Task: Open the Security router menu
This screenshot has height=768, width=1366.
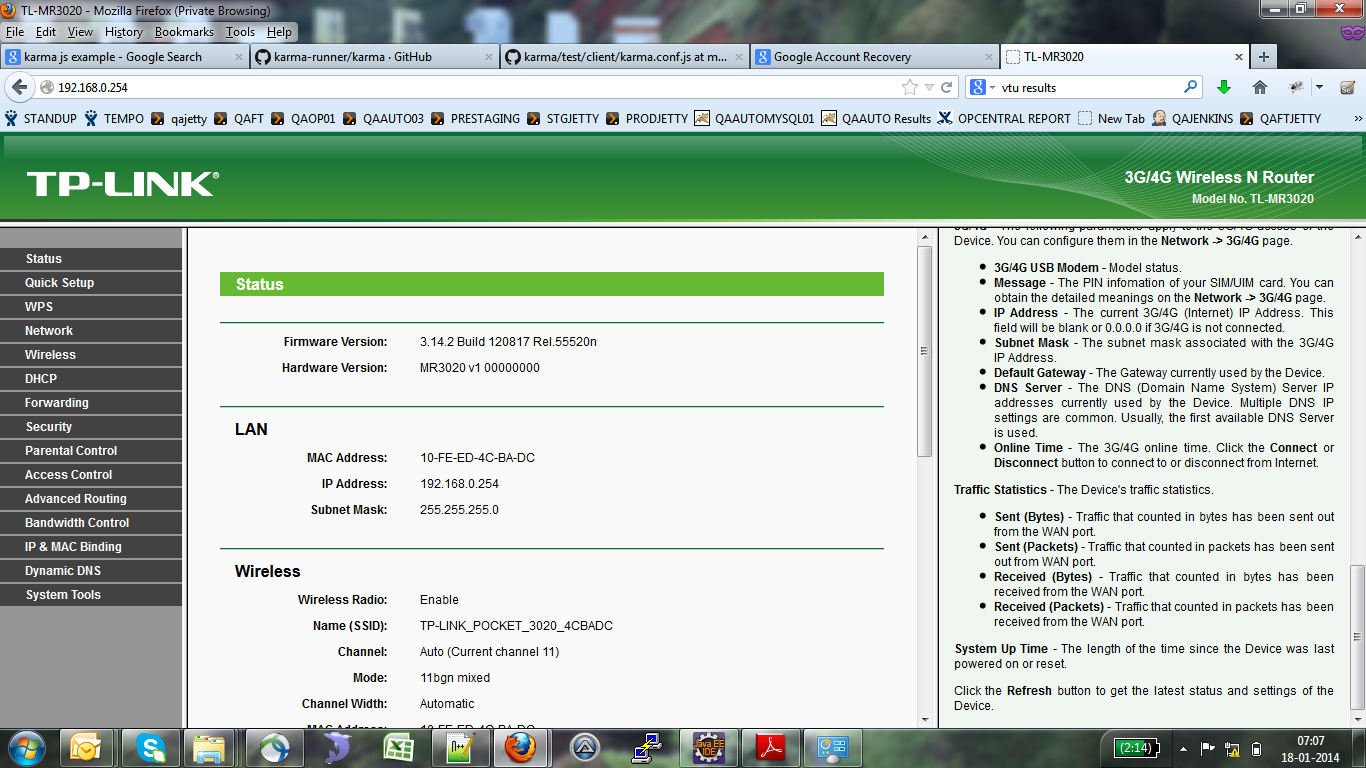Action: [x=91, y=427]
